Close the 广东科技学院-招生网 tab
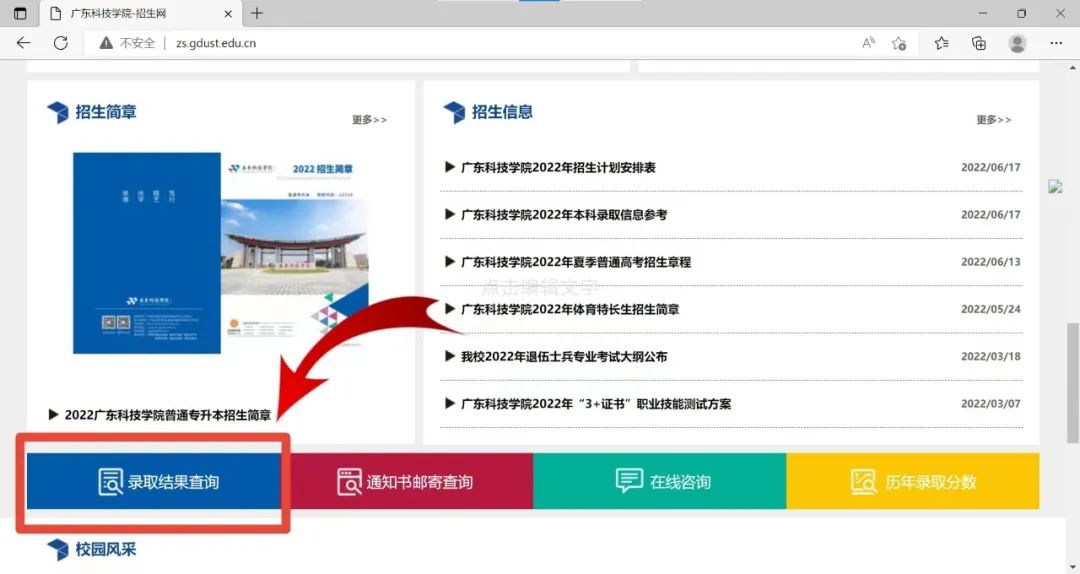 [228, 13]
